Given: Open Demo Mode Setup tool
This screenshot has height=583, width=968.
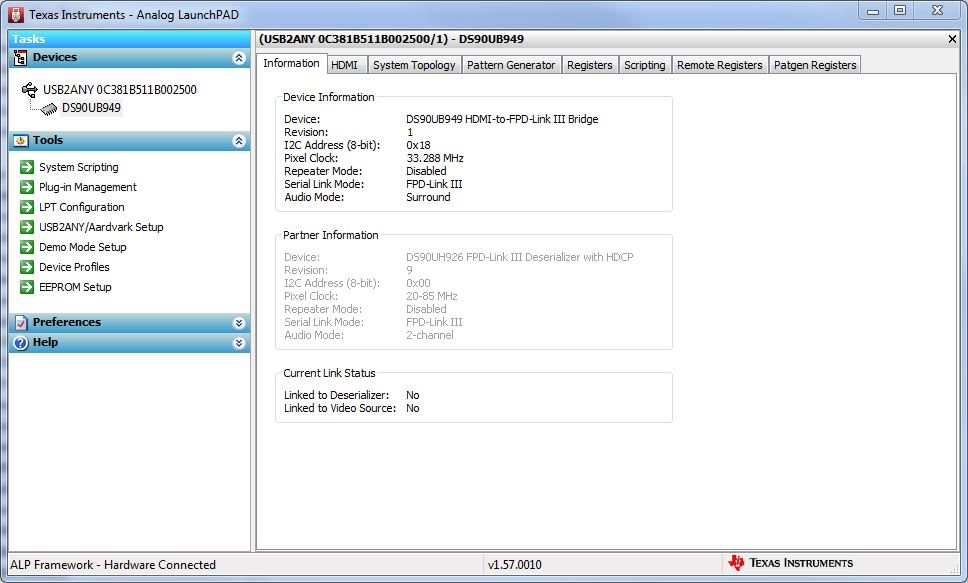Looking at the screenshot, I should [x=83, y=247].
